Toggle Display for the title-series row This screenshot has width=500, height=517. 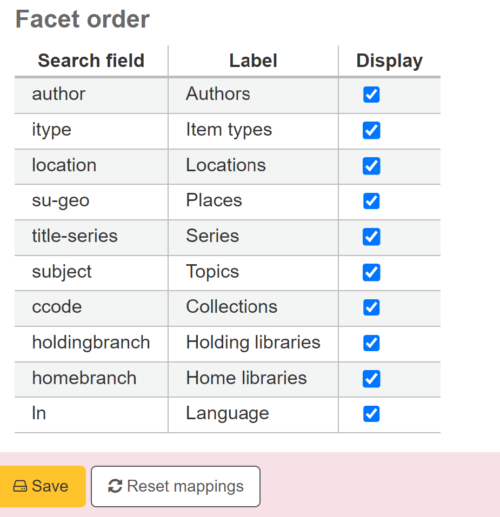pyautogui.click(x=371, y=237)
